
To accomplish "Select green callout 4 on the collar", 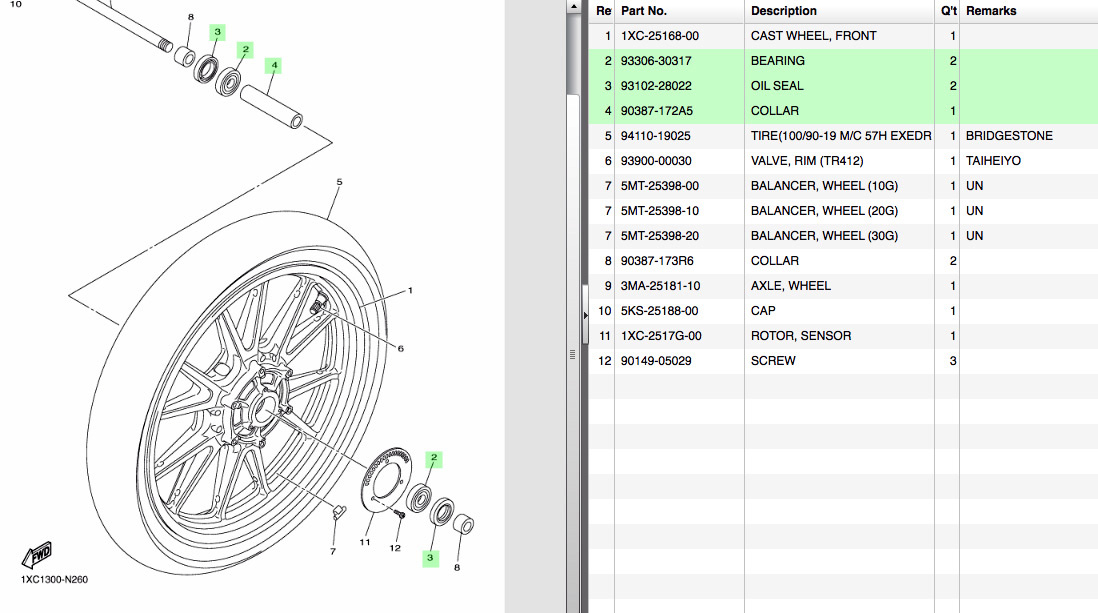I will click(x=274, y=66).
